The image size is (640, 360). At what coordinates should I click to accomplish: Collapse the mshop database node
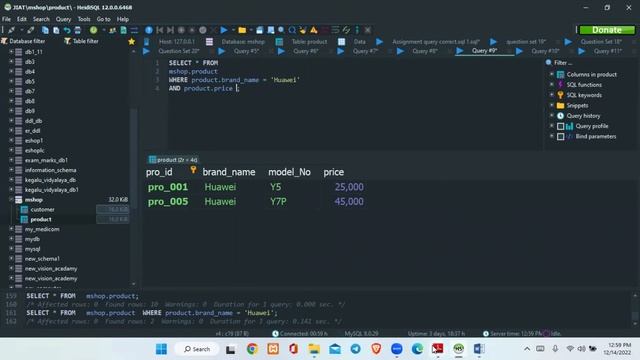click(11, 200)
